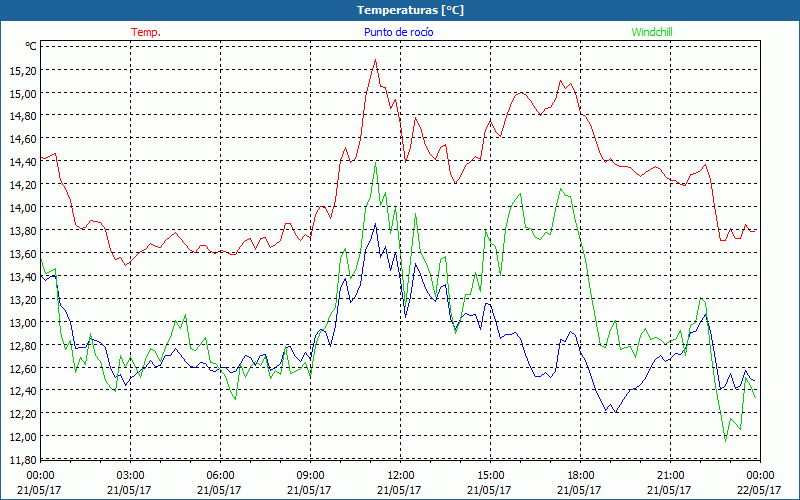Viewport: 800px width, 500px height.
Task: Click the 13,40 y-axis value
Action: pos(23,276)
